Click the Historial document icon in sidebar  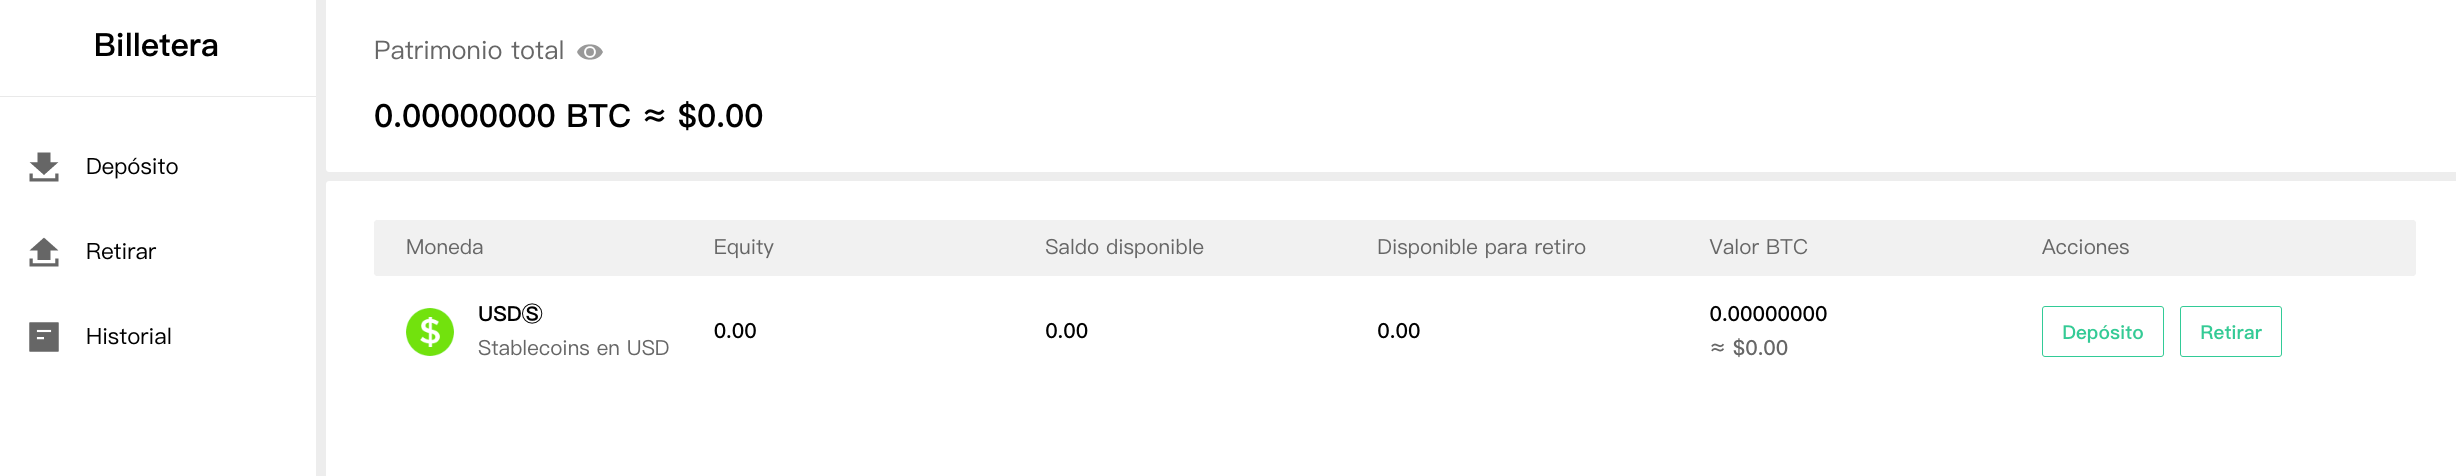pyautogui.click(x=44, y=337)
